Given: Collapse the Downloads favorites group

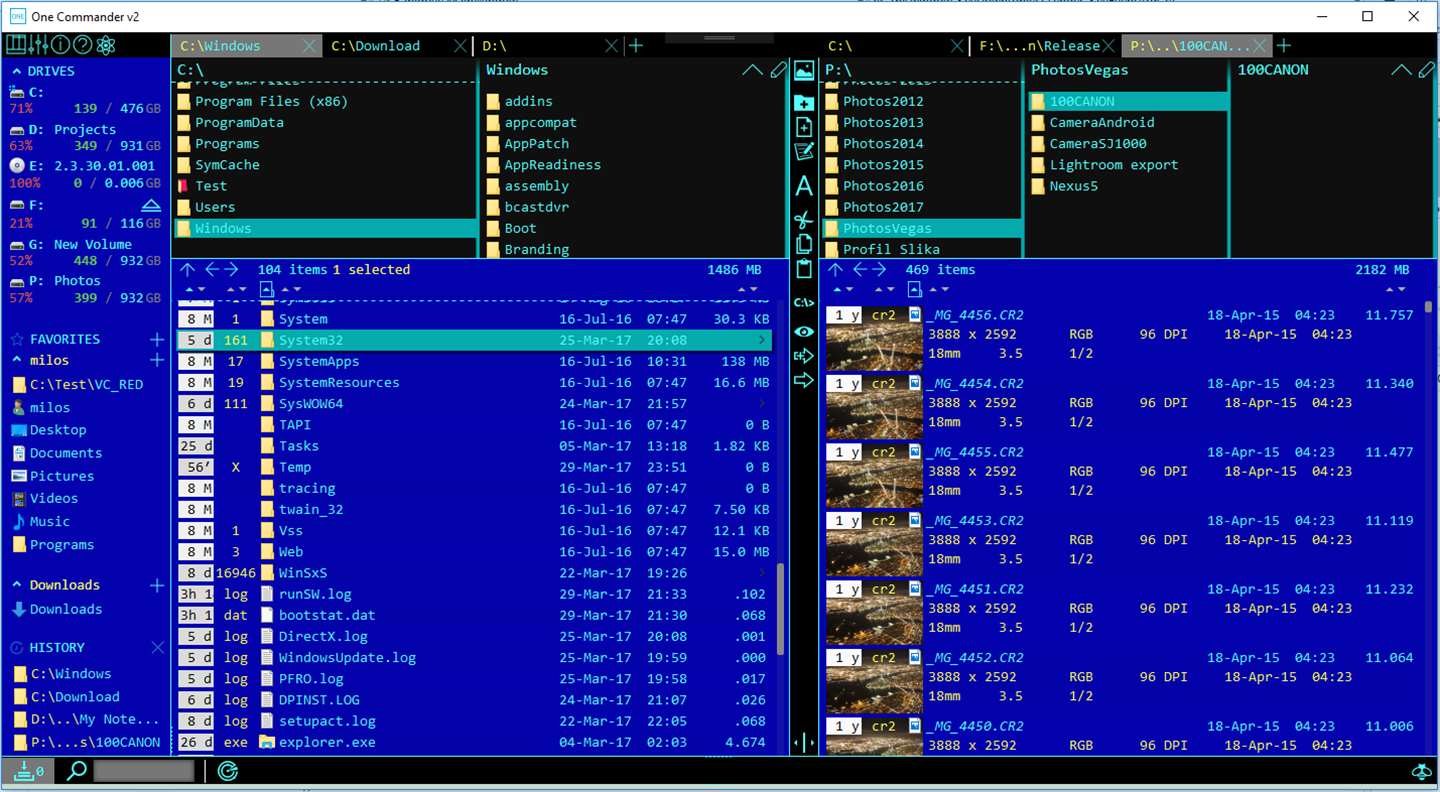Looking at the screenshot, I should tap(16, 585).
